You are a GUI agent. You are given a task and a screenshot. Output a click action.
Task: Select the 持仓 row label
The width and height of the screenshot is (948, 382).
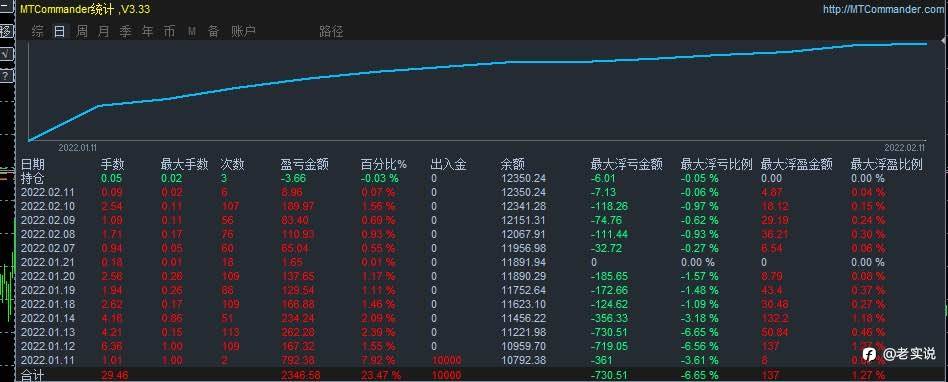pos(33,178)
